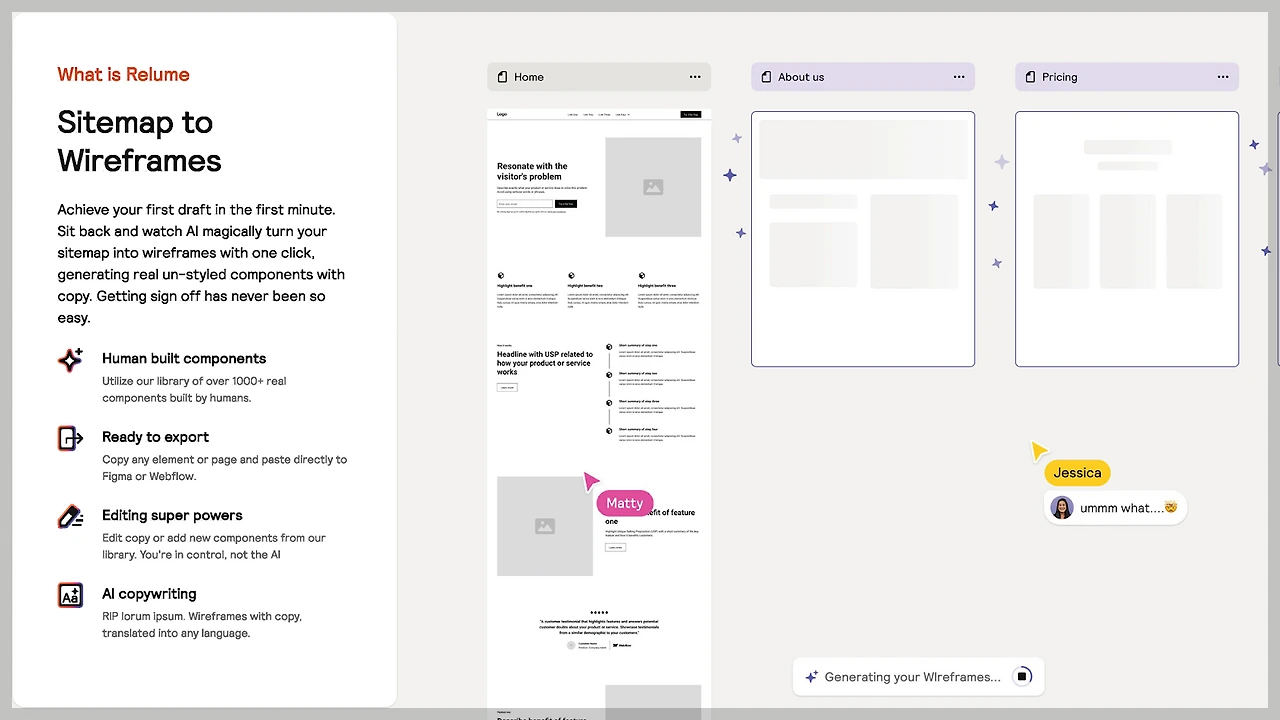Screen dimensions: 1280x720
Task: Click the Jessica cursor label
Action: (x=1077, y=473)
